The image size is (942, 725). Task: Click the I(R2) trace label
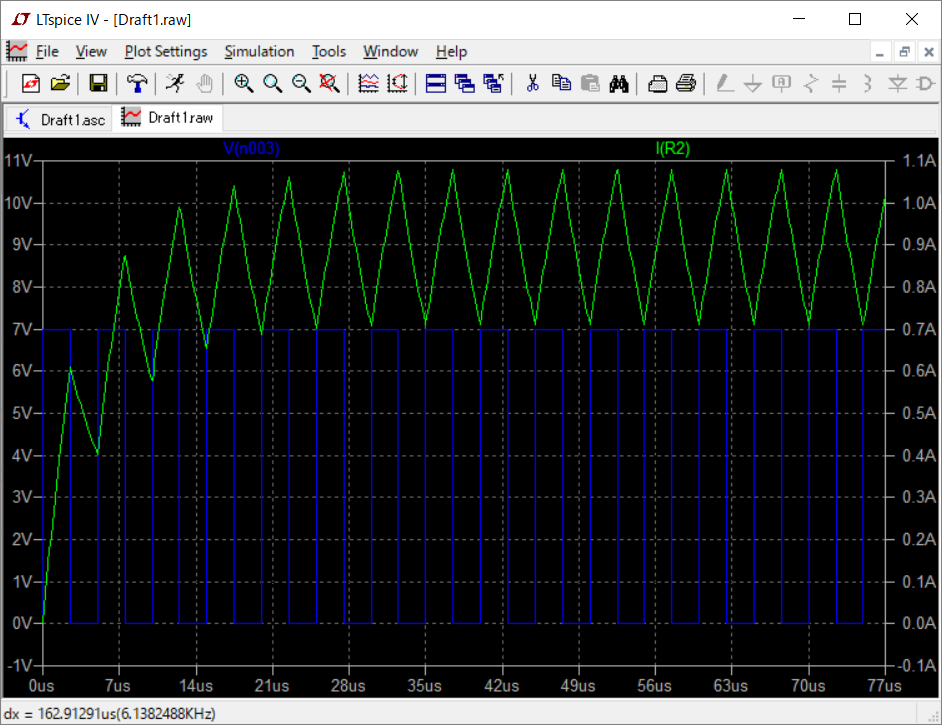click(x=673, y=148)
